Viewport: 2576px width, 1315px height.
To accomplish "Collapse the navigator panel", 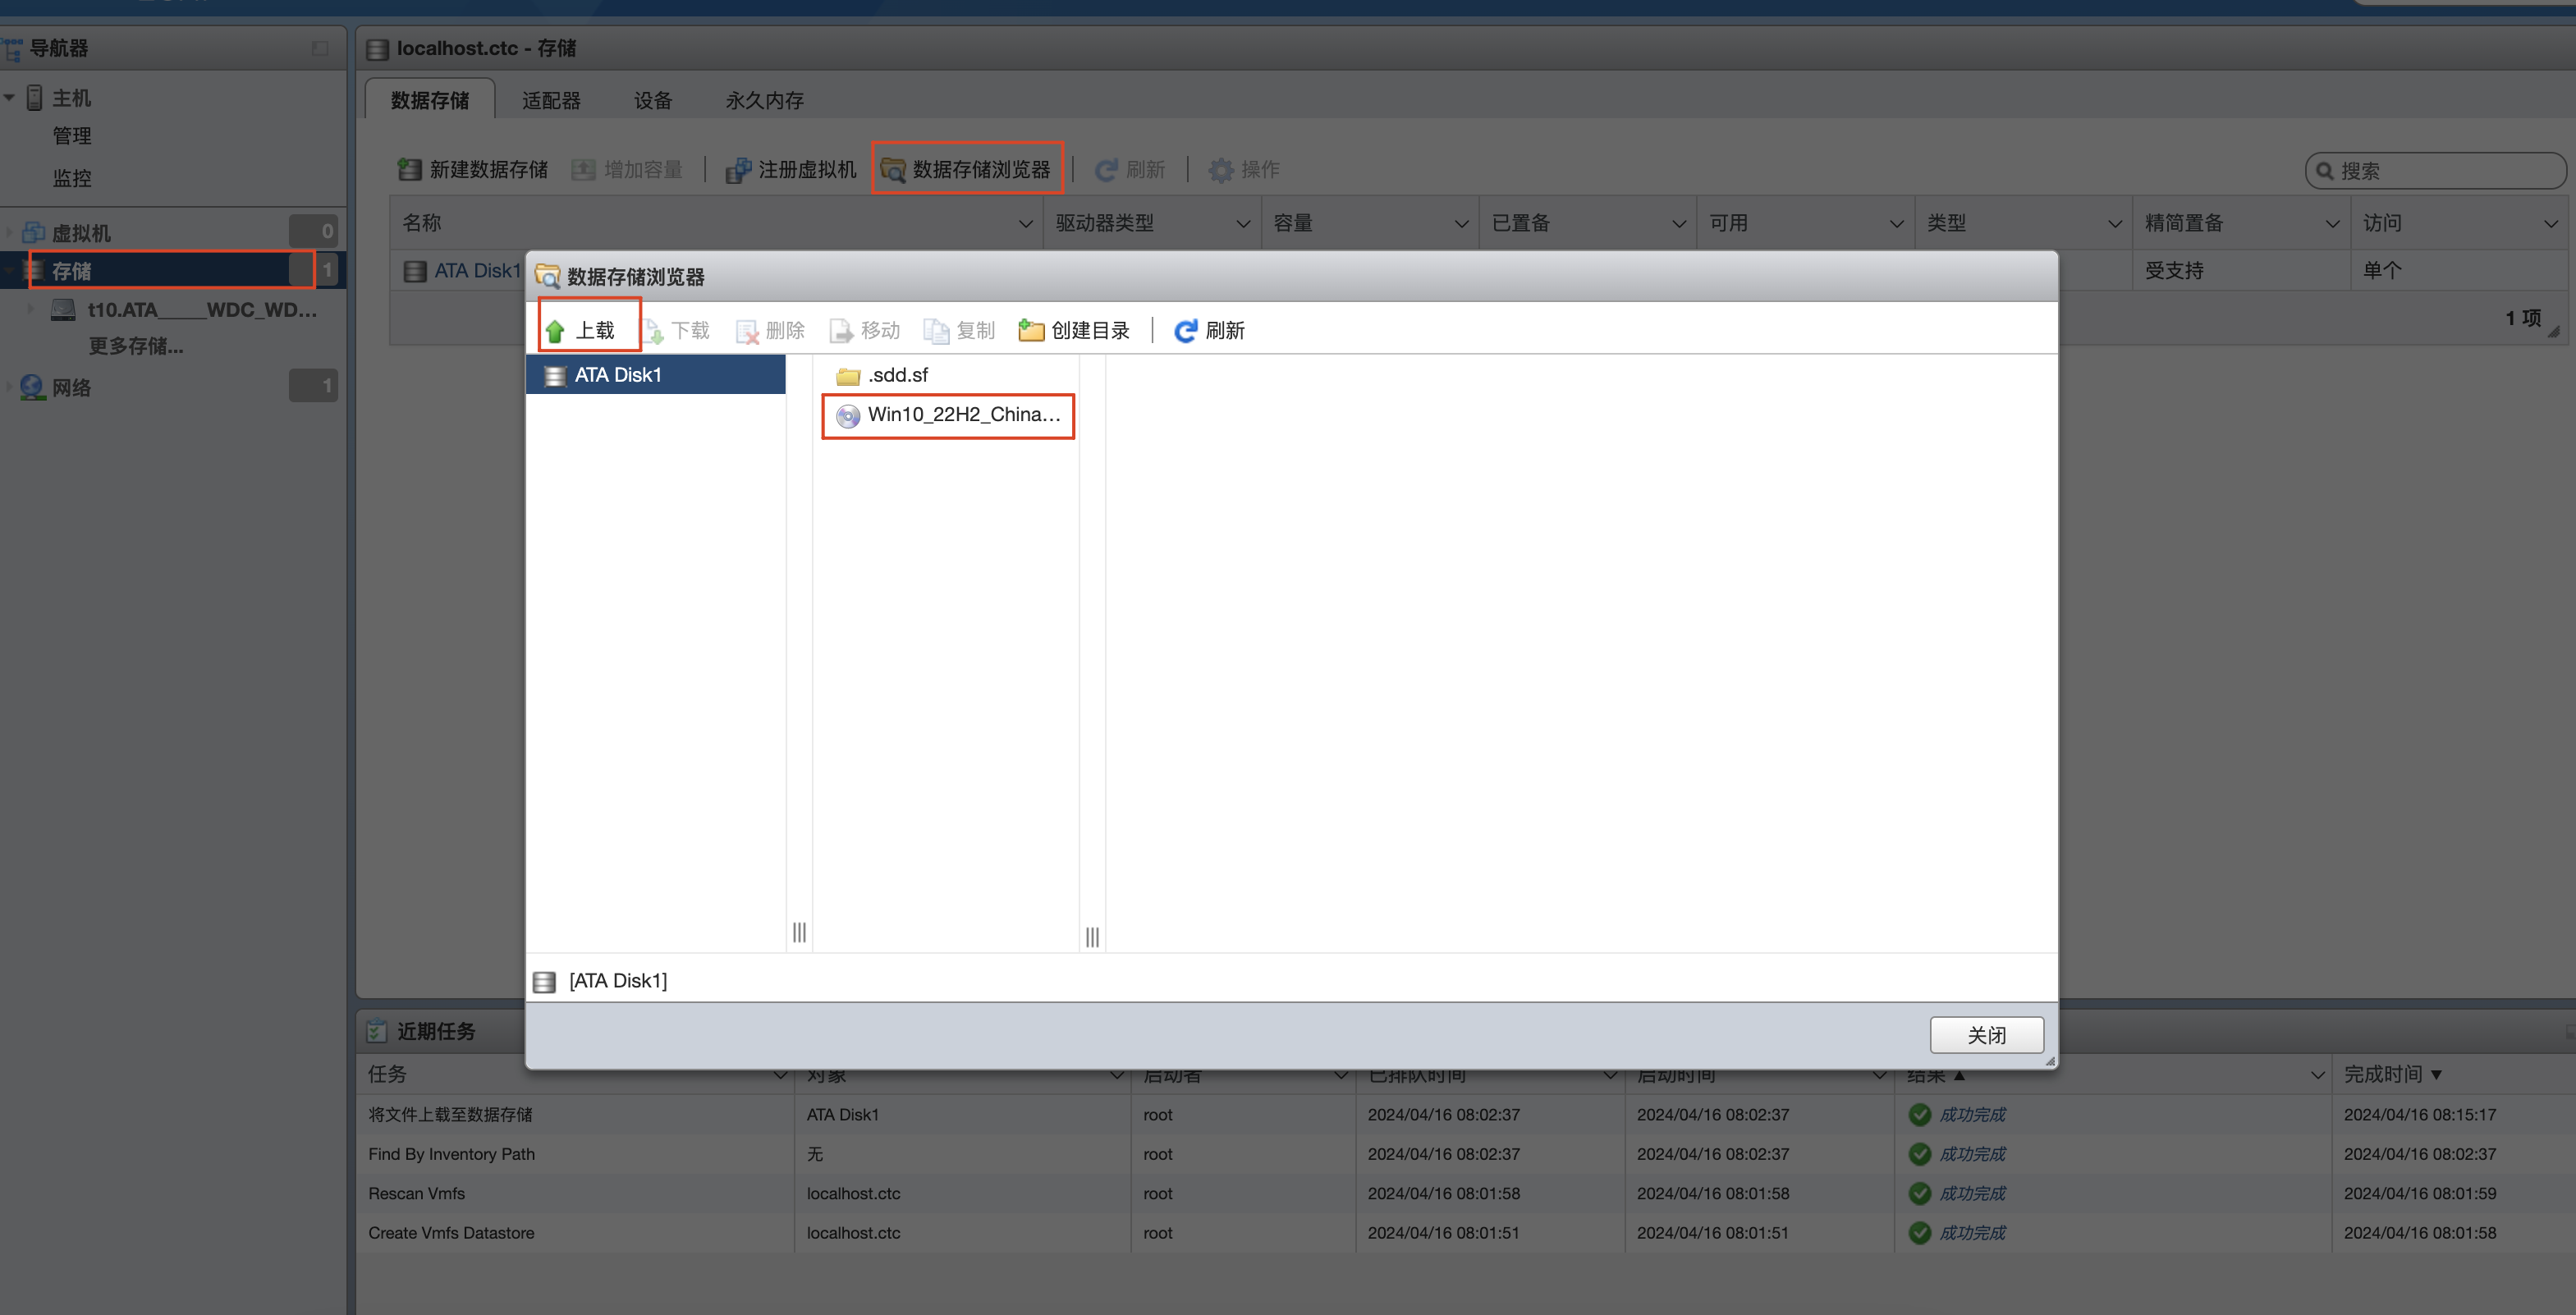I will [320, 48].
